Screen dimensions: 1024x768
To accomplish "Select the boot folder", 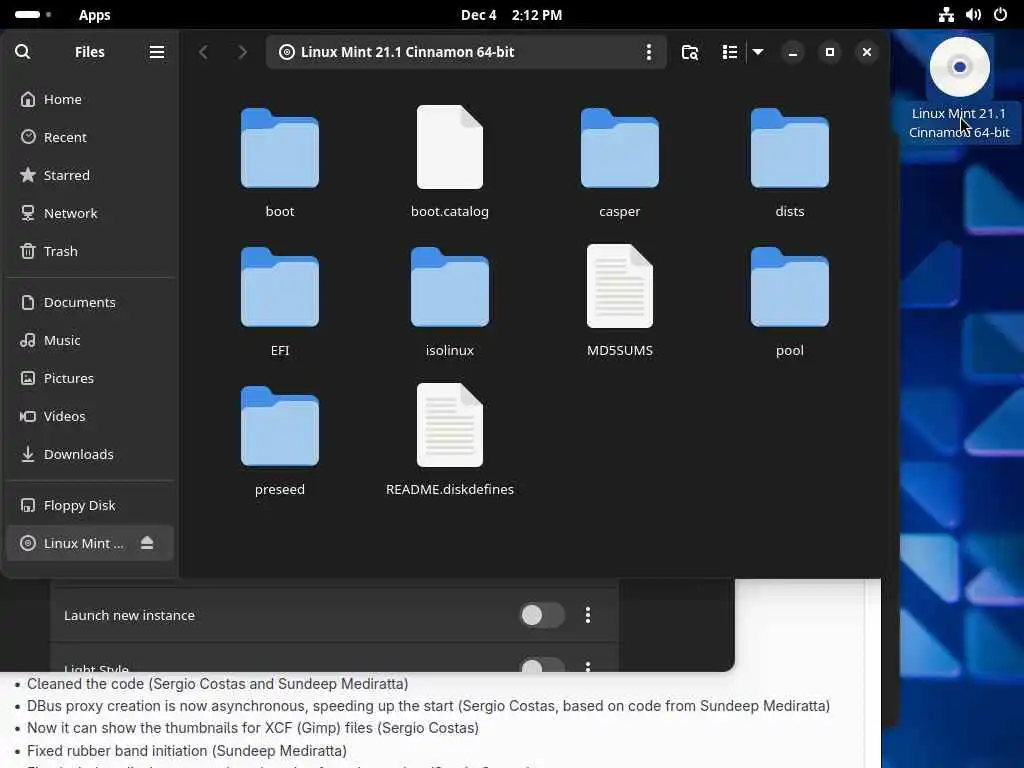I will pyautogui.click(x=280, y=162).
